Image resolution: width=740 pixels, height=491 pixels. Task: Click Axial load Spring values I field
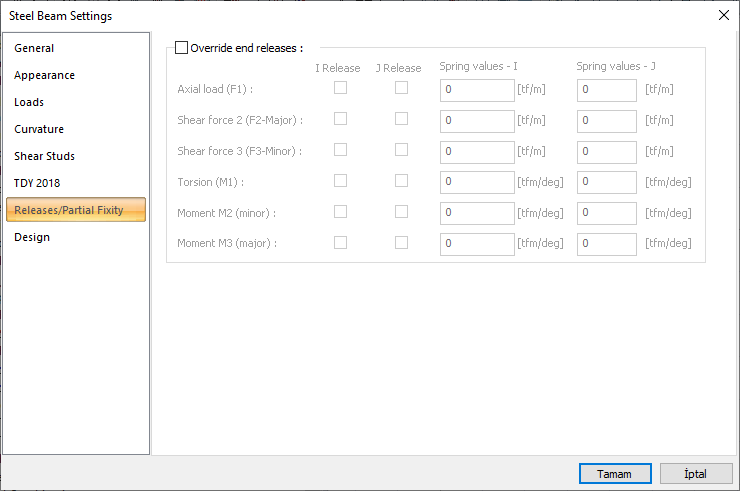pos(477,90)
